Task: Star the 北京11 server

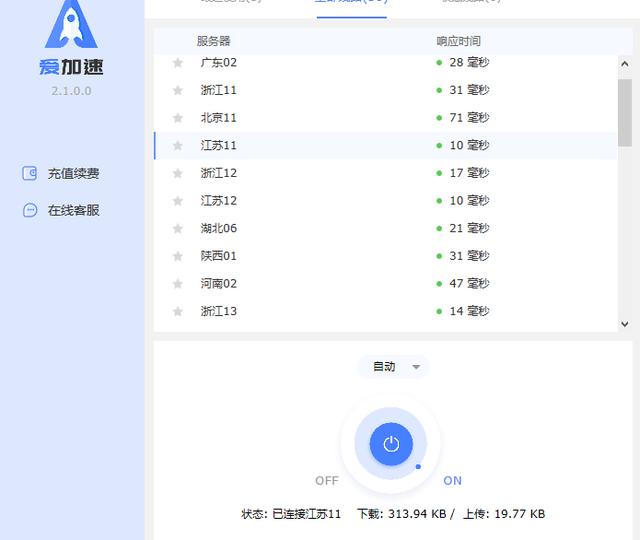Action: pyautogui.click(x=178, y=118)
